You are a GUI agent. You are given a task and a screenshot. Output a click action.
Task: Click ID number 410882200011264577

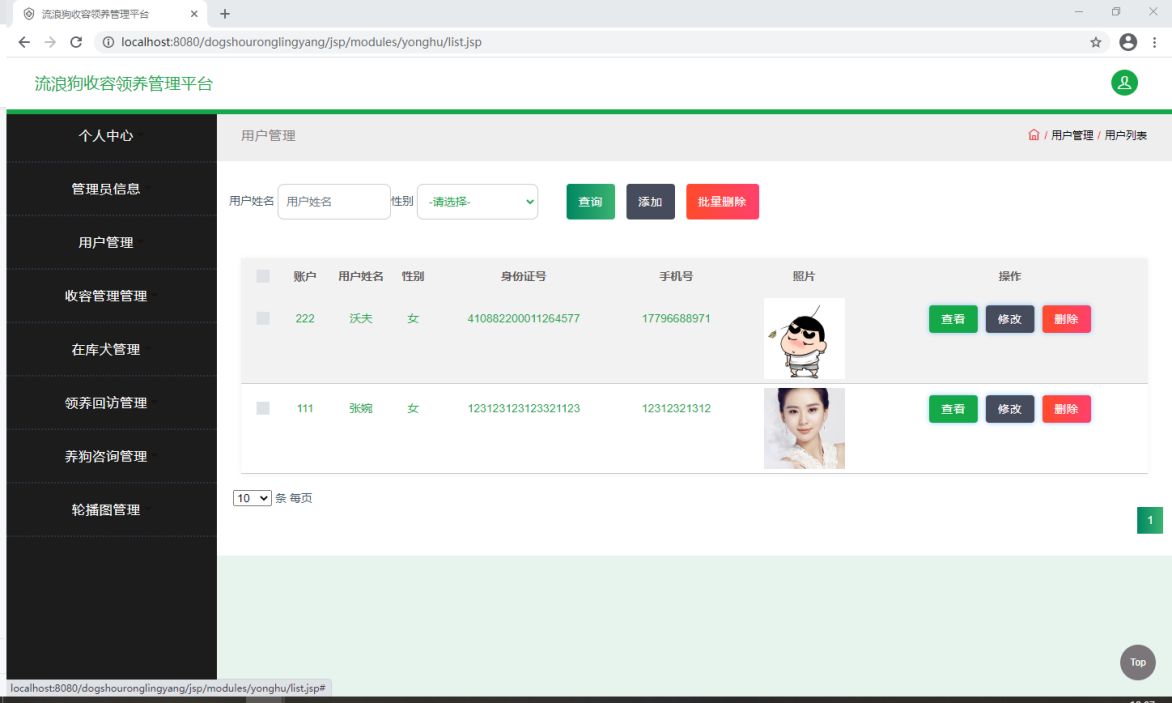coord(523,318)
